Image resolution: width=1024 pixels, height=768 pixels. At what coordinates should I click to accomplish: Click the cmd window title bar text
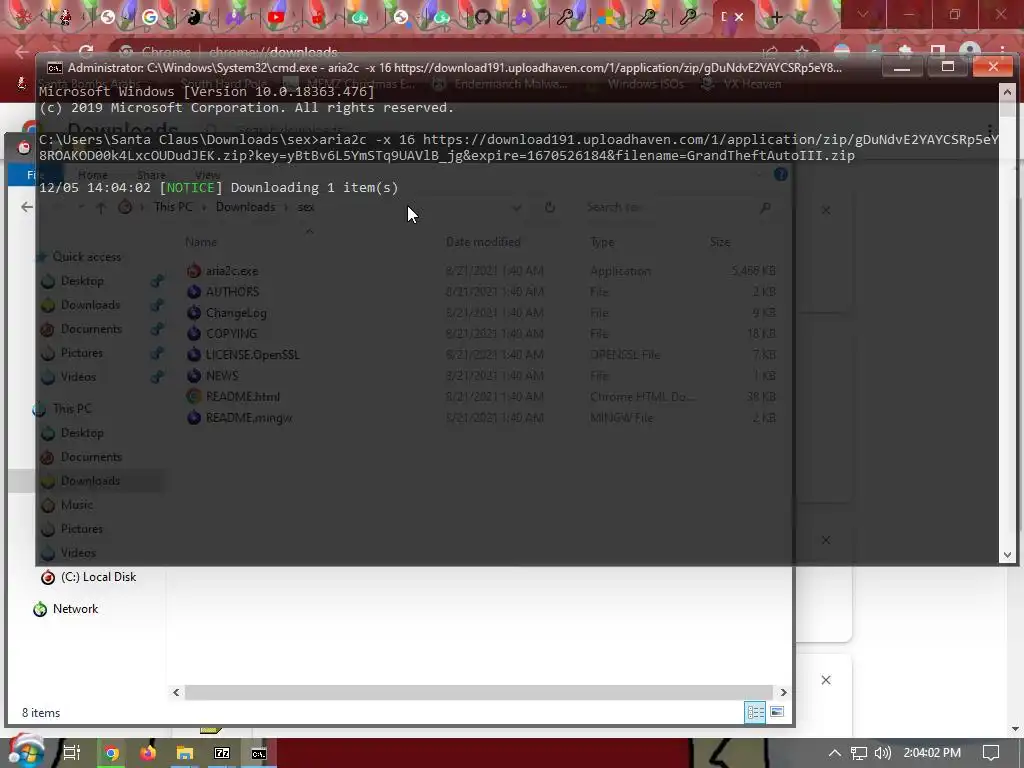[x=455, y=67]
